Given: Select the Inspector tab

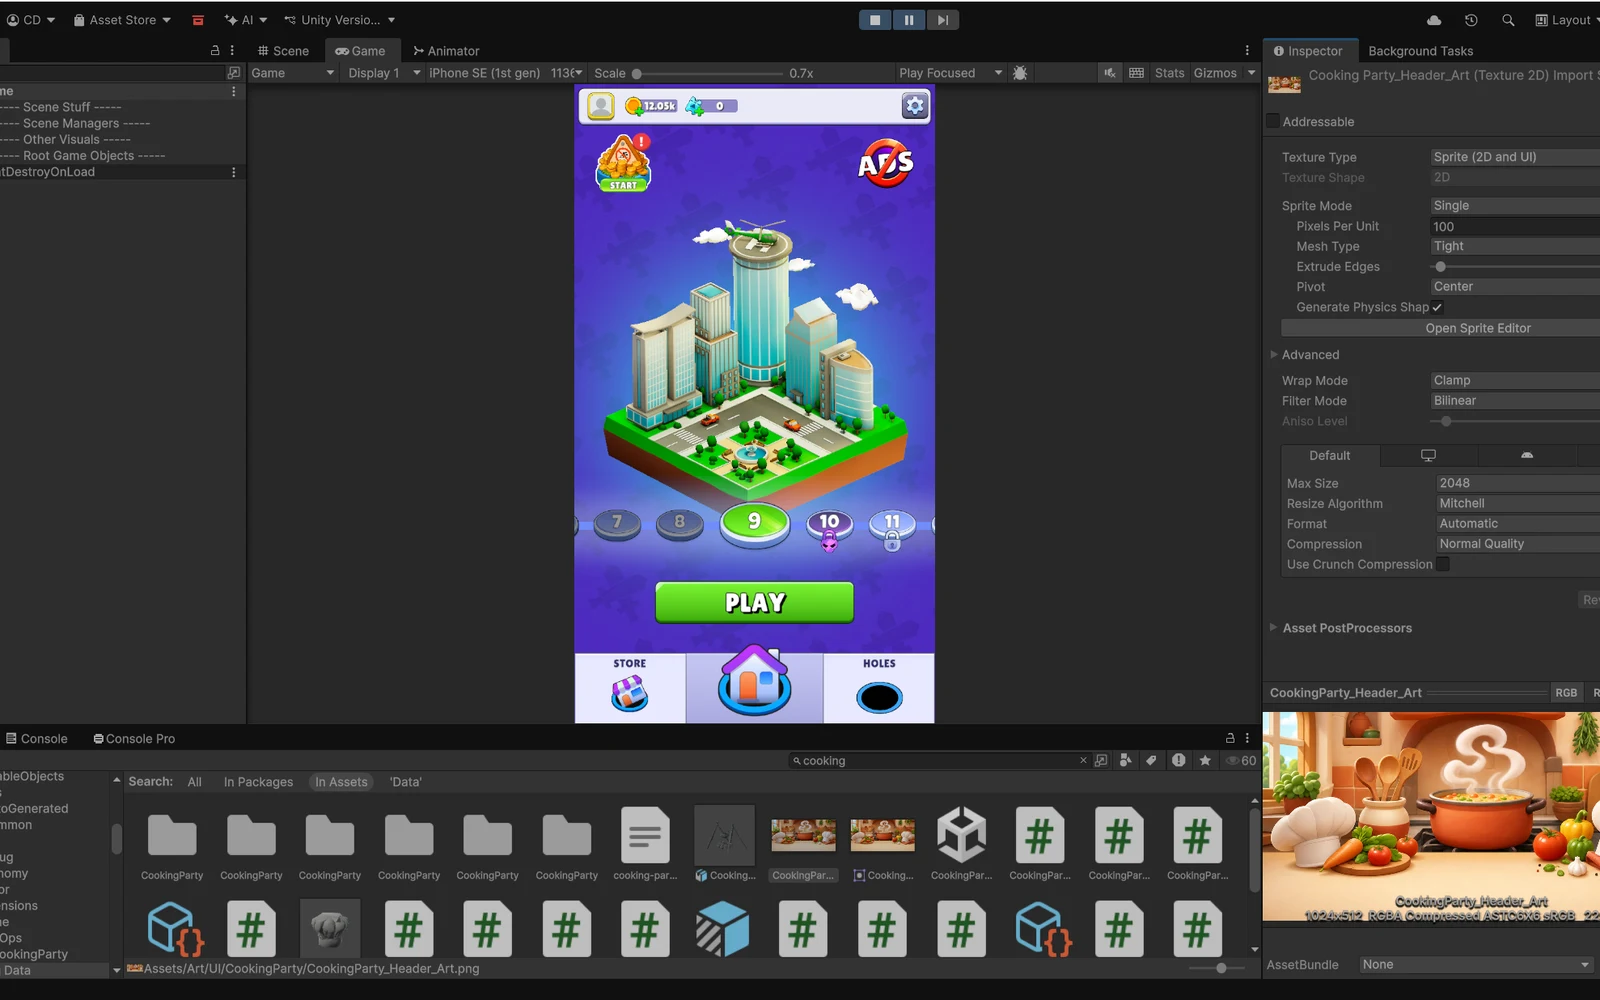Looking at the screenshot, I should coord(1308,51).
